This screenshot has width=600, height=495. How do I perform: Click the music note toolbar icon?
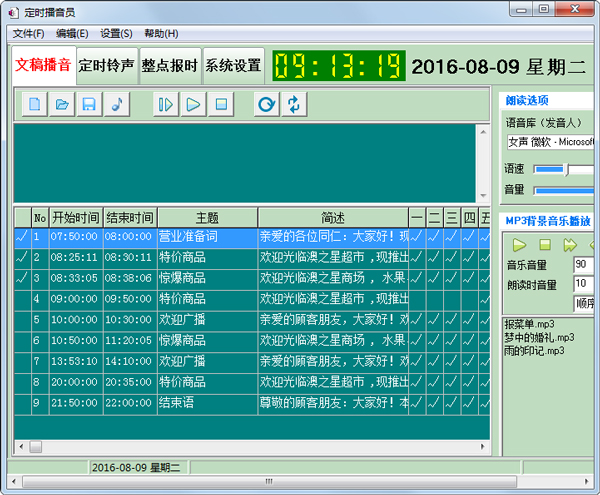116,104
